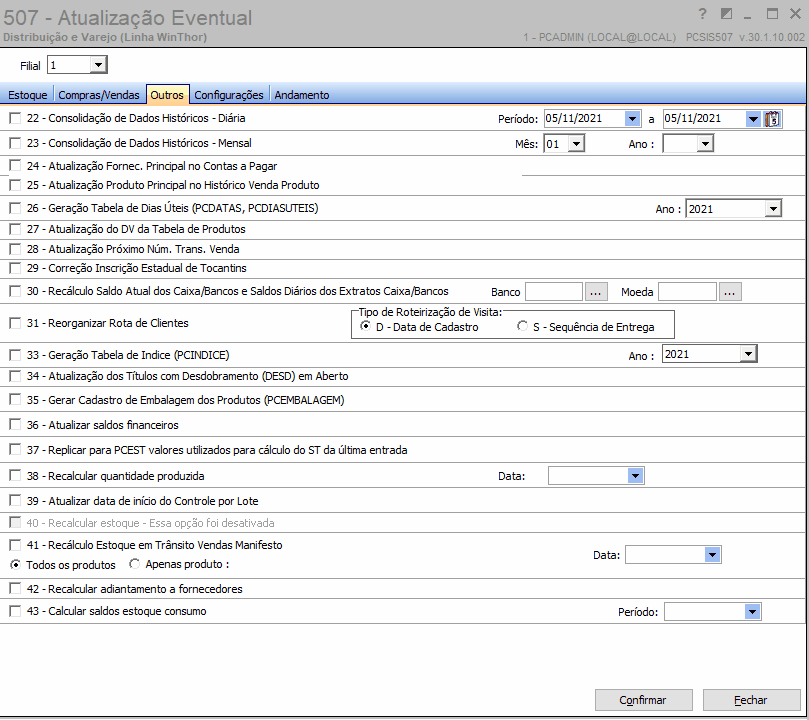The height and width of the screenshot is (720, 809).
Task: Open Ano dropdown for option 33
Action: pos(748,354)
